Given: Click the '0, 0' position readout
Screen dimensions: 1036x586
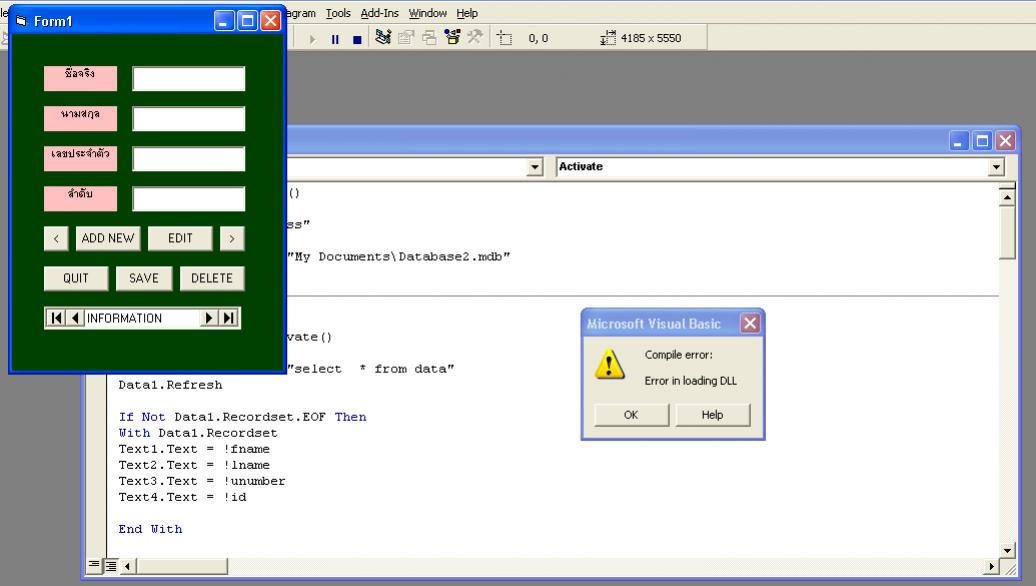Looking at the screenshot, I should (538, 38).
